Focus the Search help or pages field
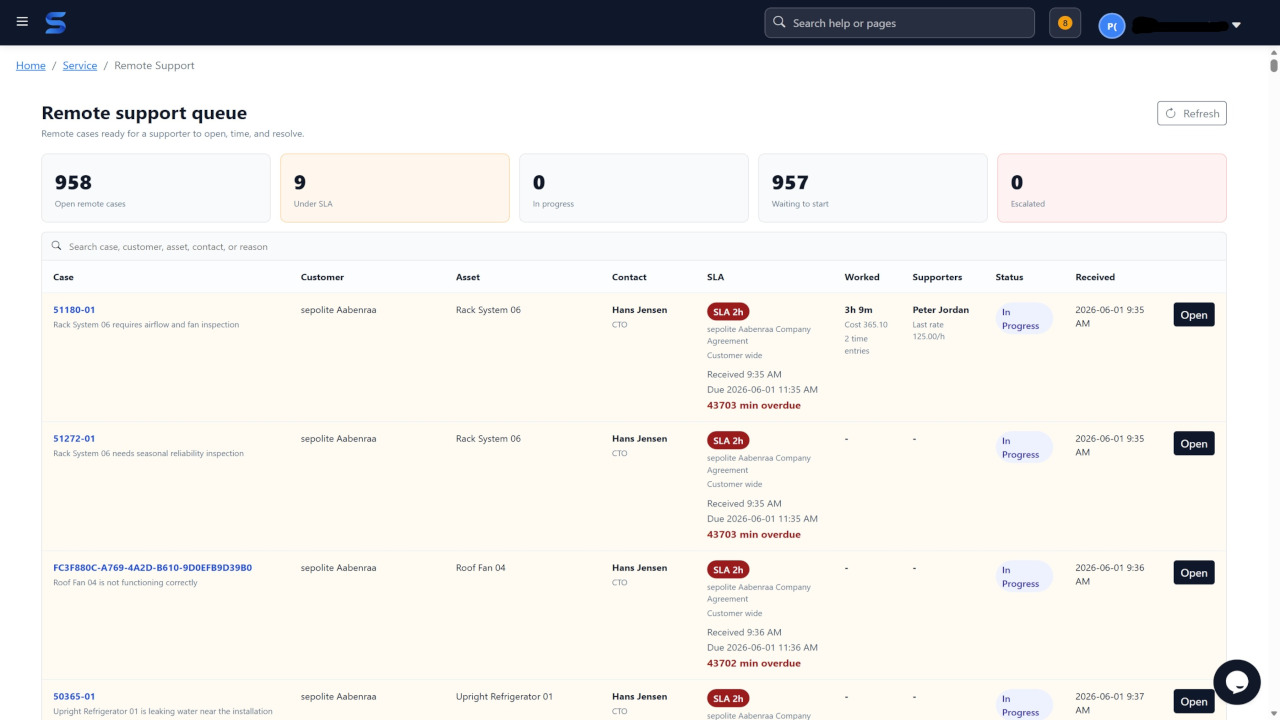1280x720 pixels. click(899, 22)
